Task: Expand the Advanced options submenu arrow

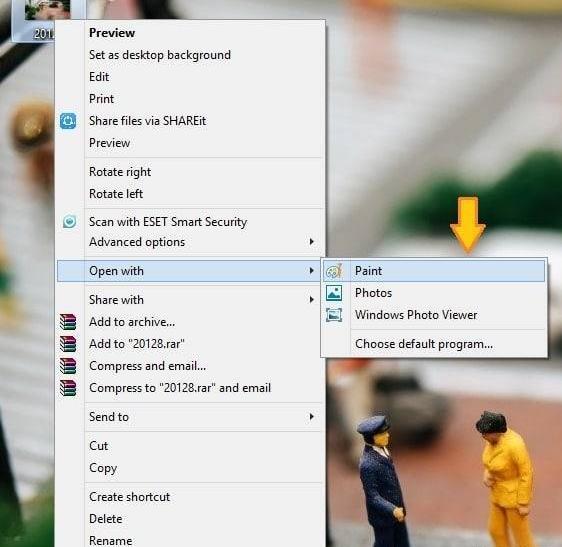Action: (x=311, y=242)
